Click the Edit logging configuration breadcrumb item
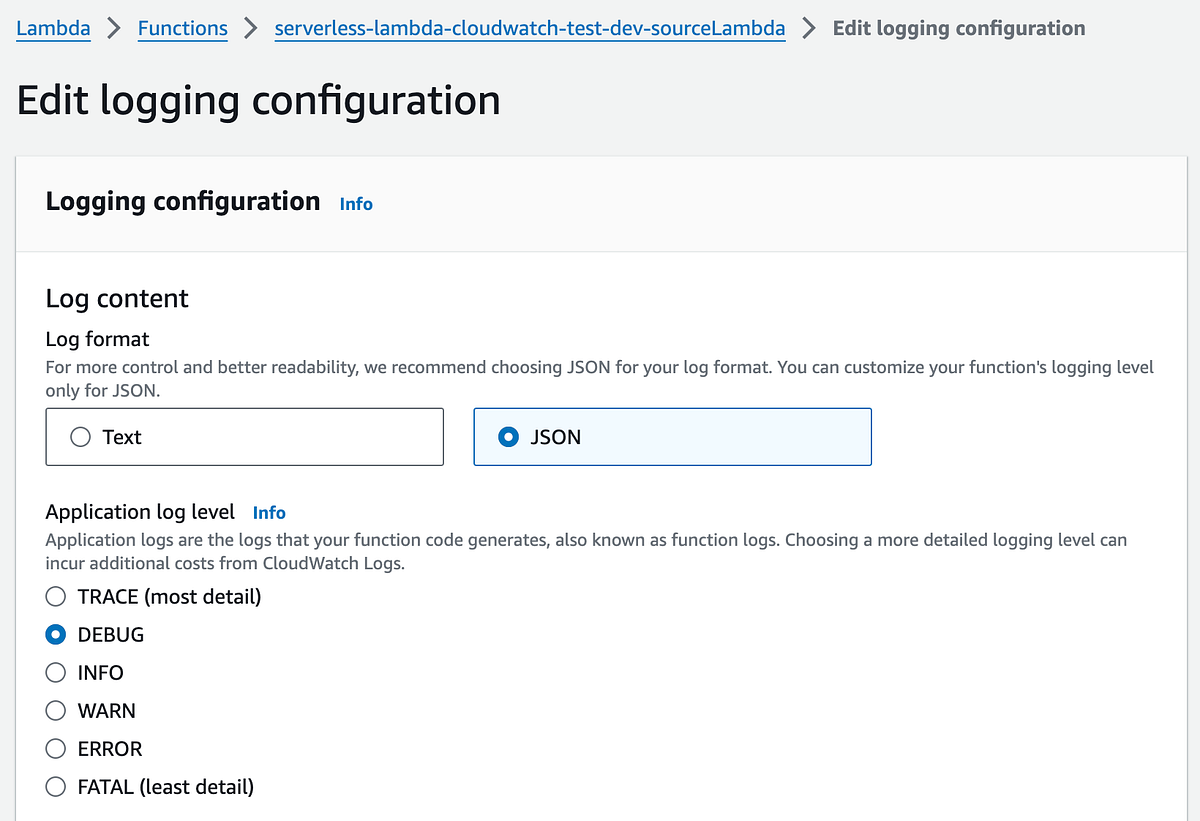 tap(958, 28)
